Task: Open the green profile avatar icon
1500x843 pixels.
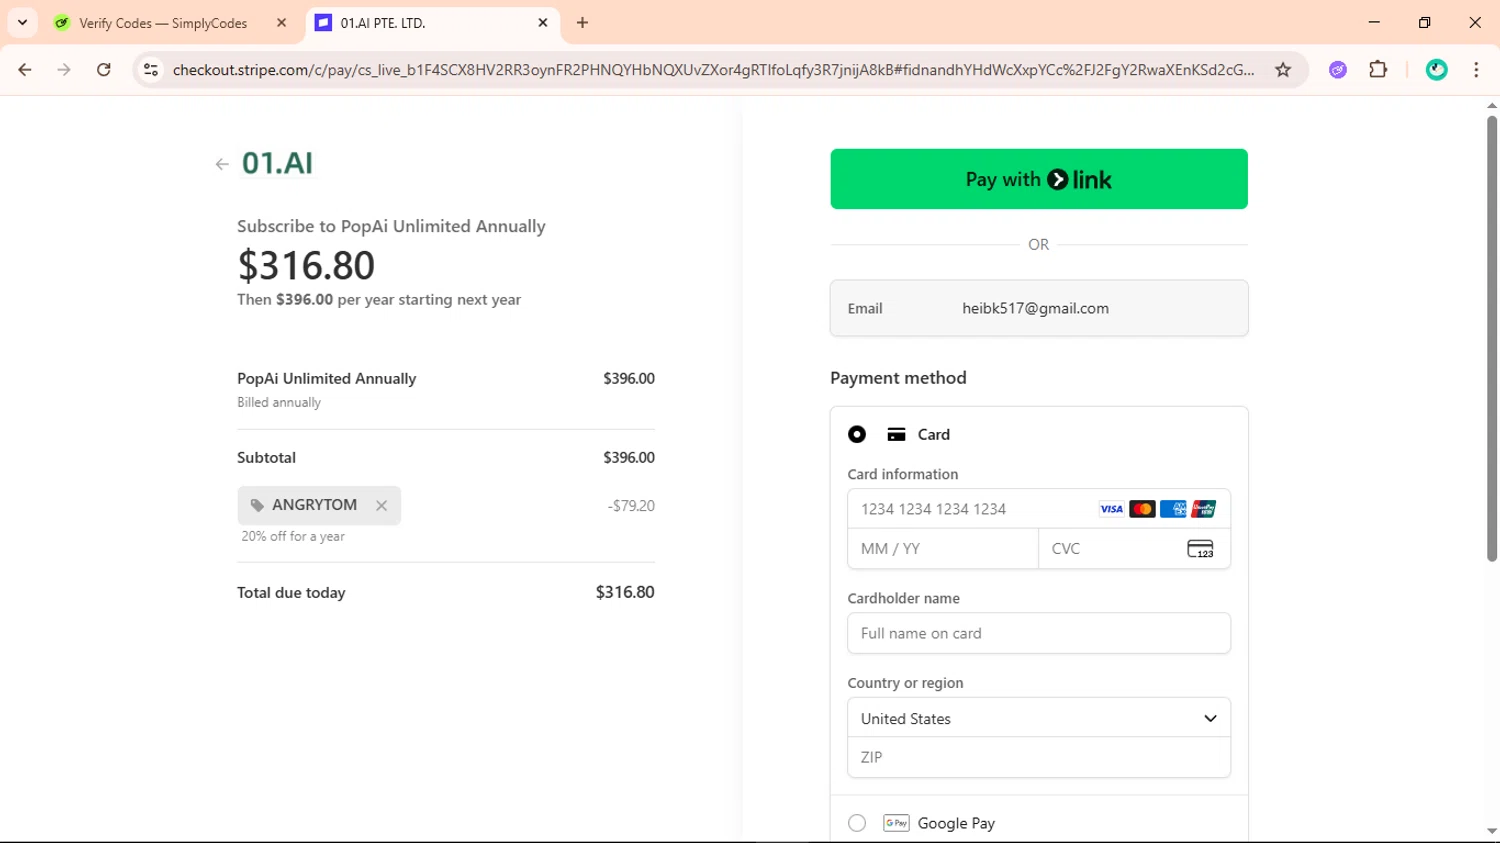Action: [1437, 70]
